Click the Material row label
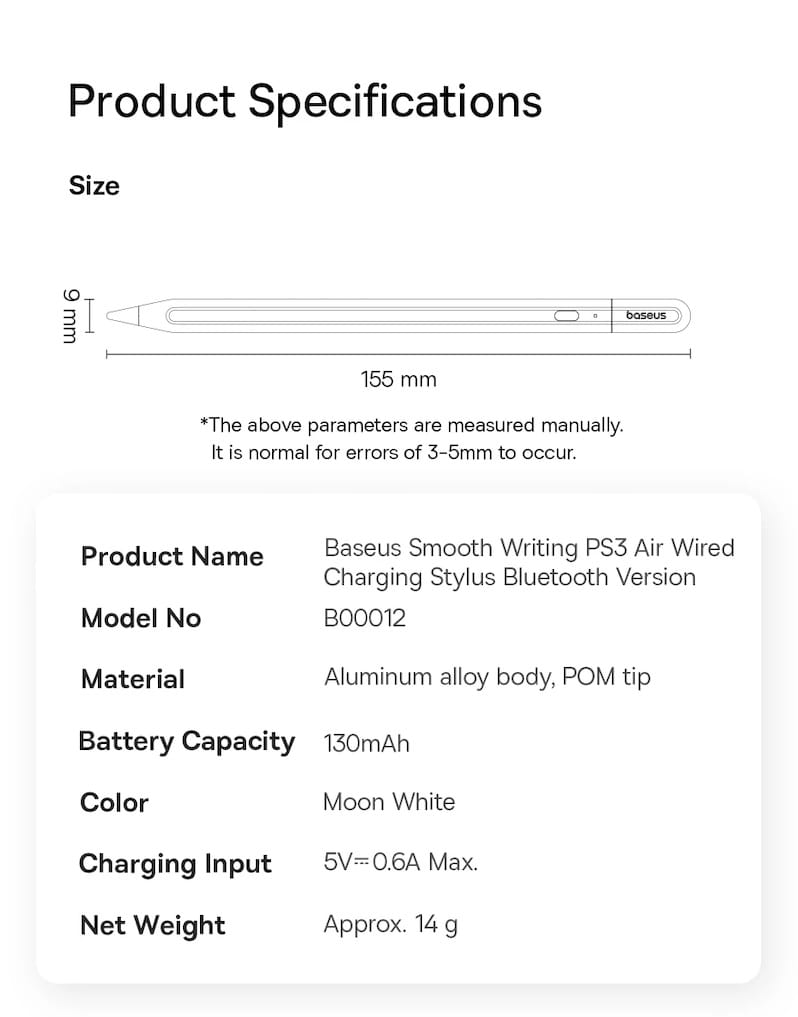This screenshot has height=1017, width=798. 133,679
